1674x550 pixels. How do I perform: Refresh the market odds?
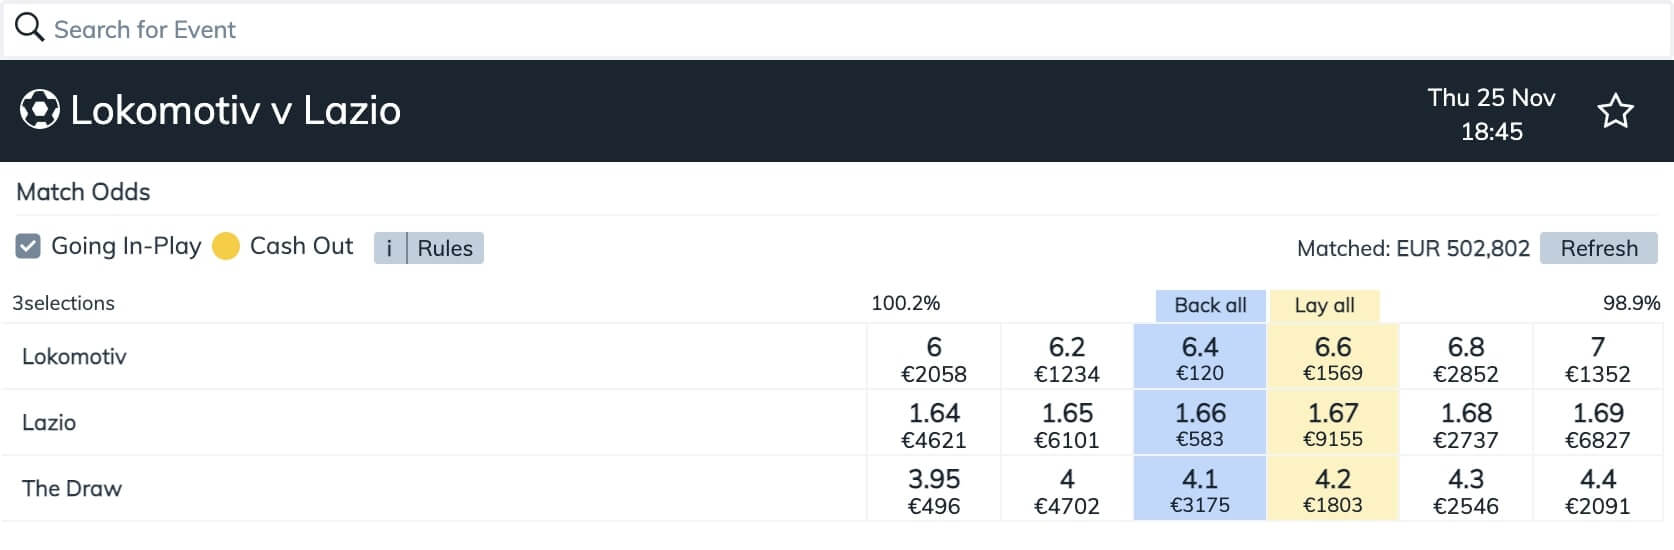pos(1599,248)
